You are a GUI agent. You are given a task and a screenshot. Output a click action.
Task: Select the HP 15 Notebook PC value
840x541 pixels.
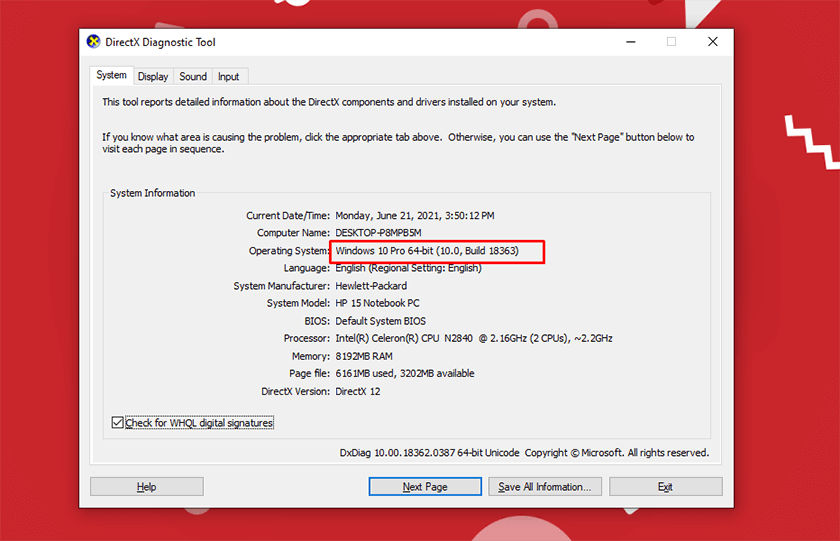[x=377, y=303]
